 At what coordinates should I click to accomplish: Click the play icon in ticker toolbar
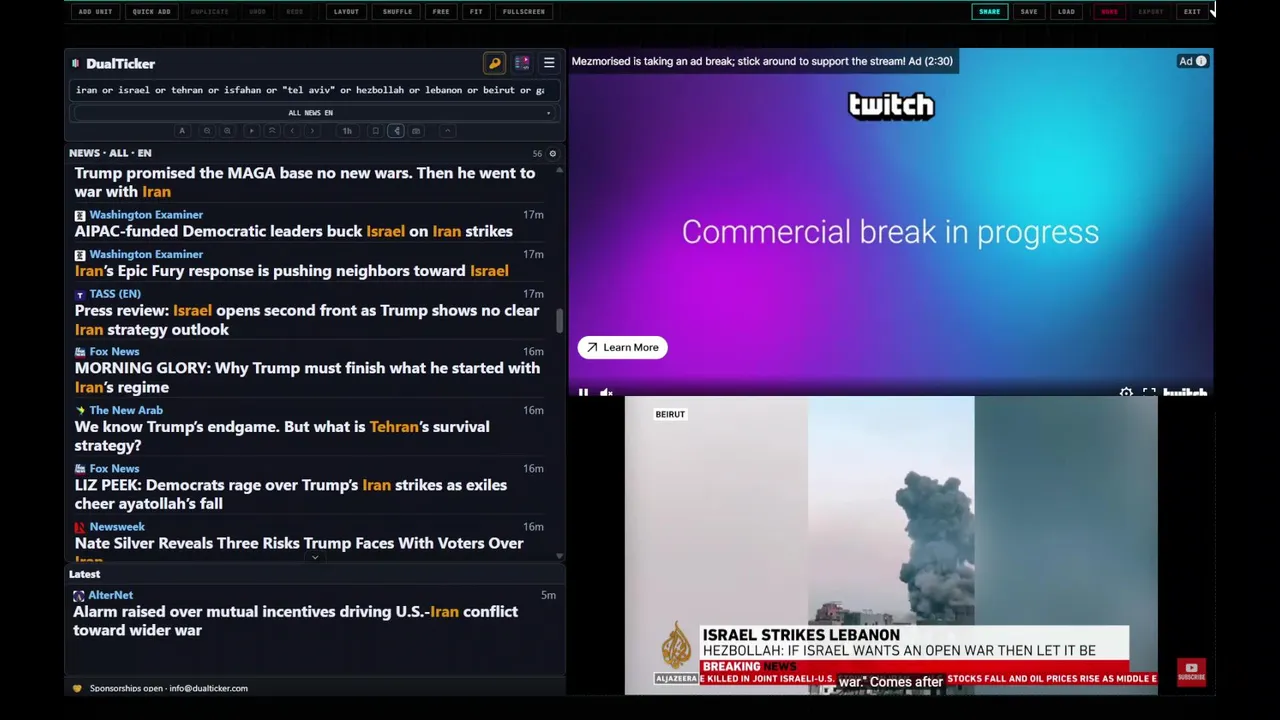click(x=252, y=131)
